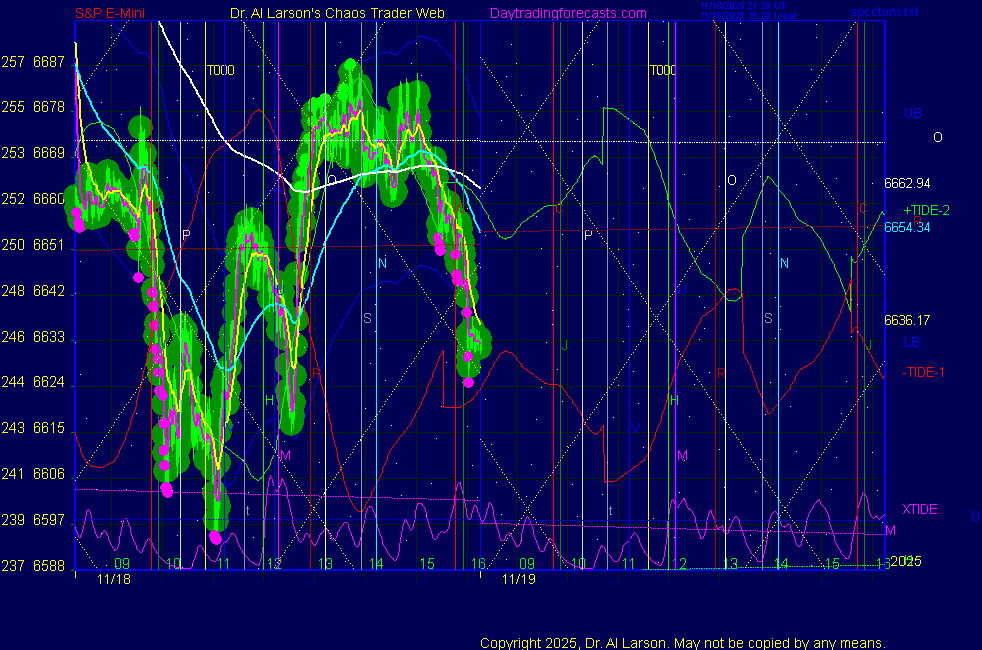The width and height of the screenshot is (982, 650).
Task: Select the -TIDE-1 legend label
Action: coord(923,372)
